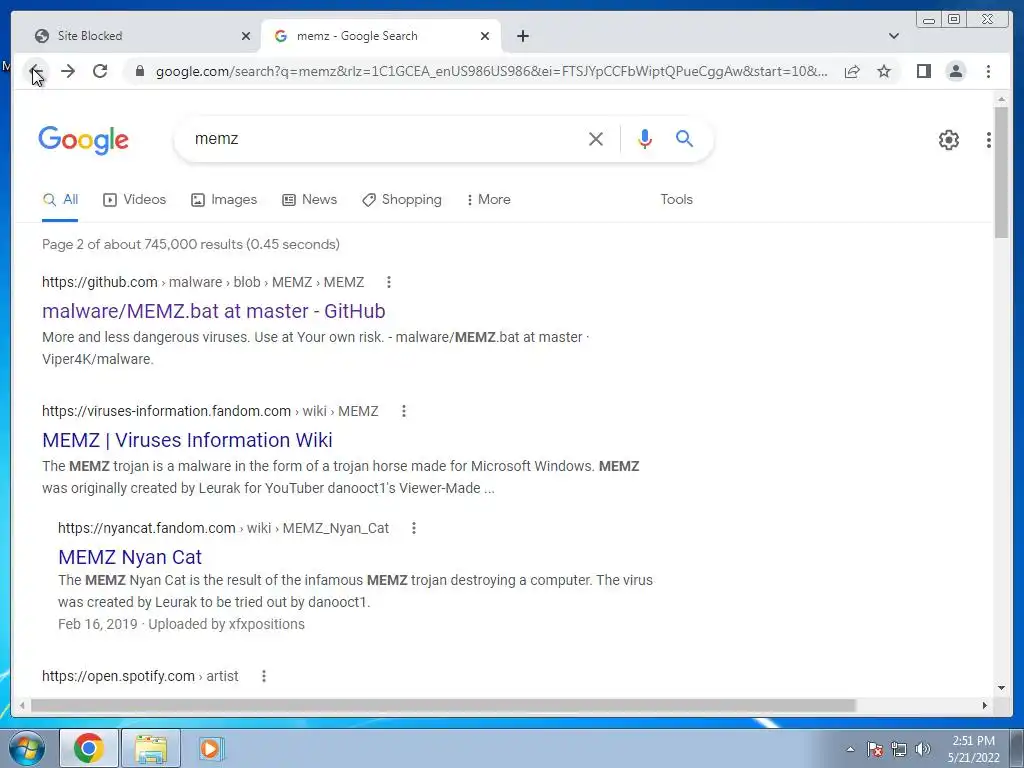Open the Google apps dots menu
This screenshot has height=768, width=1024.
(988, 140)
